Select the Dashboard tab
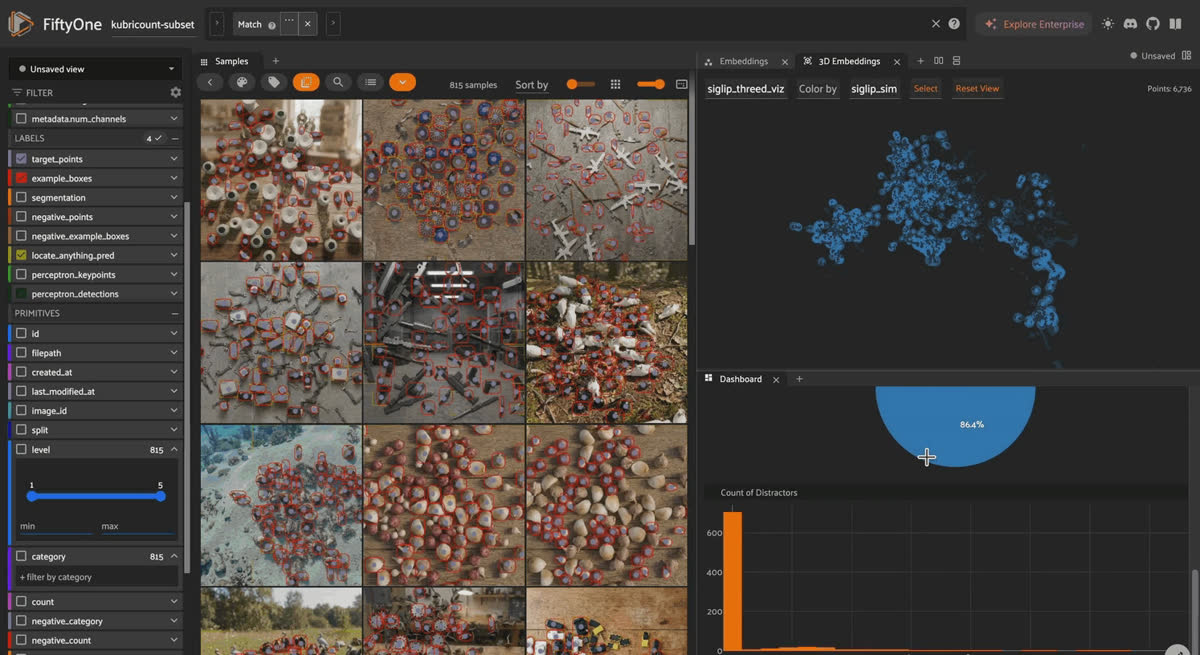The height and width of the screenshot is (655, 1200). coord(741,379)
